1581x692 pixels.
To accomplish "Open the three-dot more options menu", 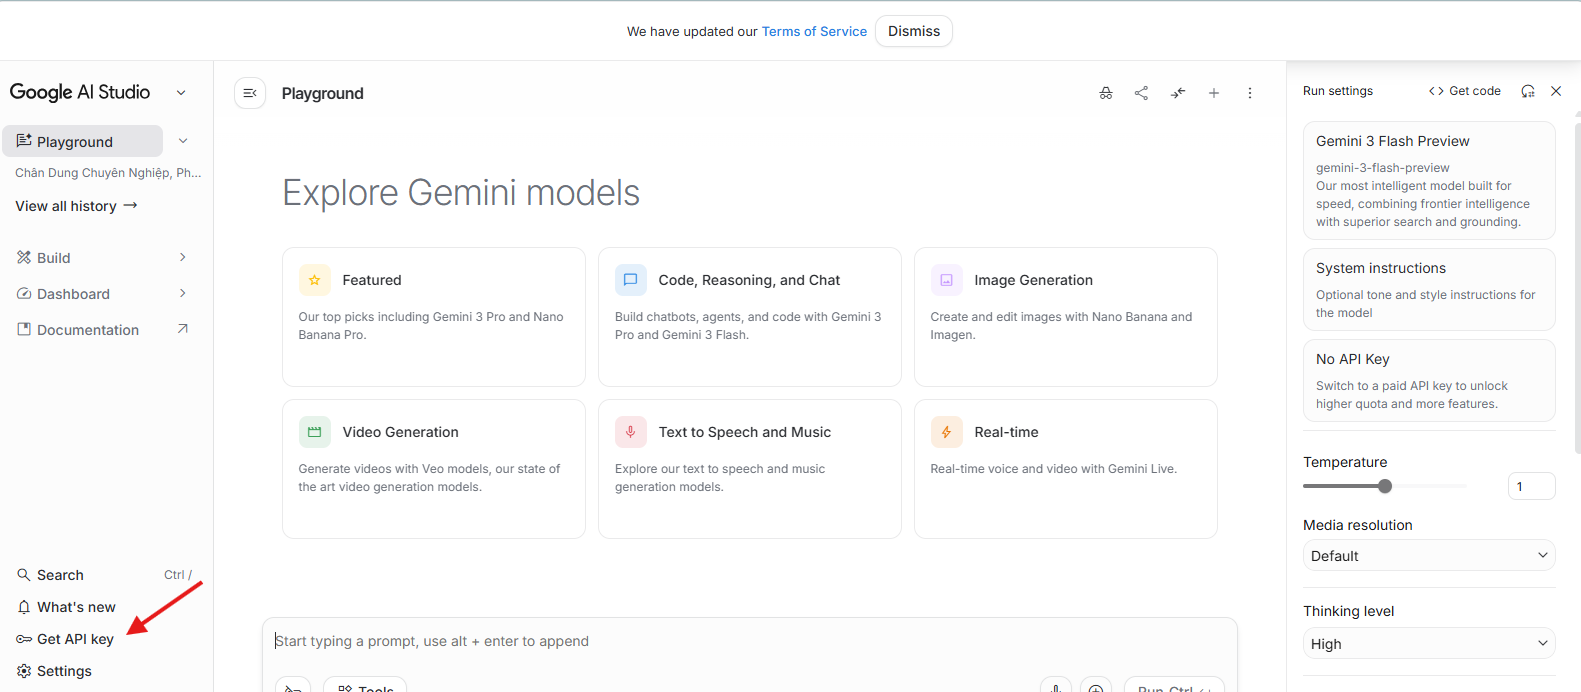I will (1250, 93).
